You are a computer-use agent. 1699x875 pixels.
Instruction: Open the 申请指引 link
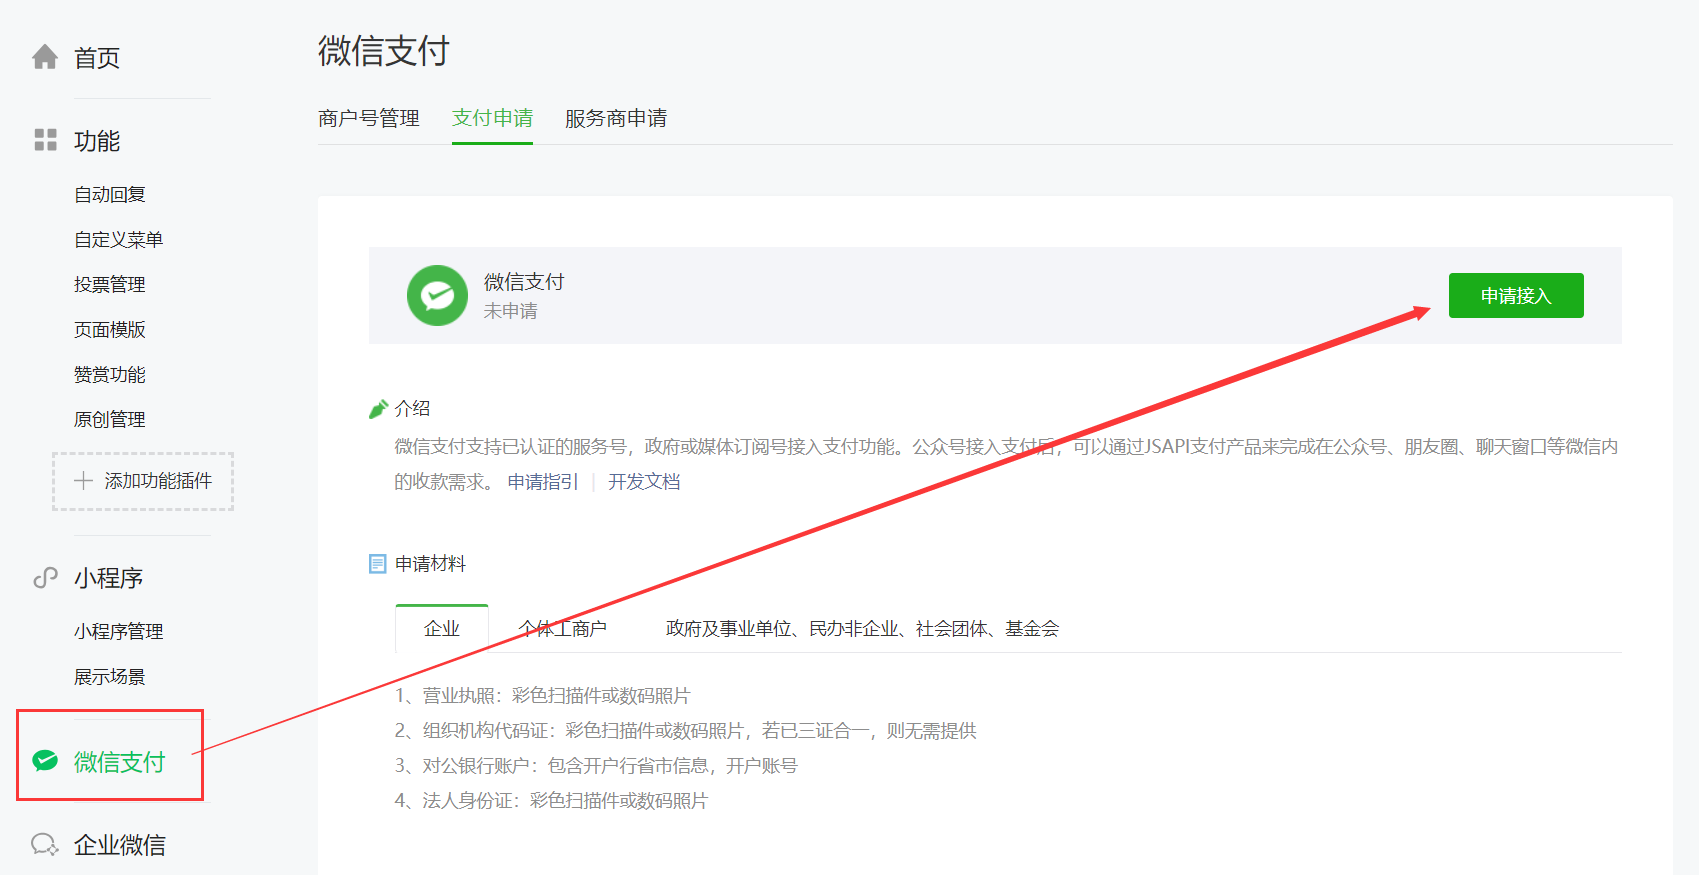click(543, 482)
